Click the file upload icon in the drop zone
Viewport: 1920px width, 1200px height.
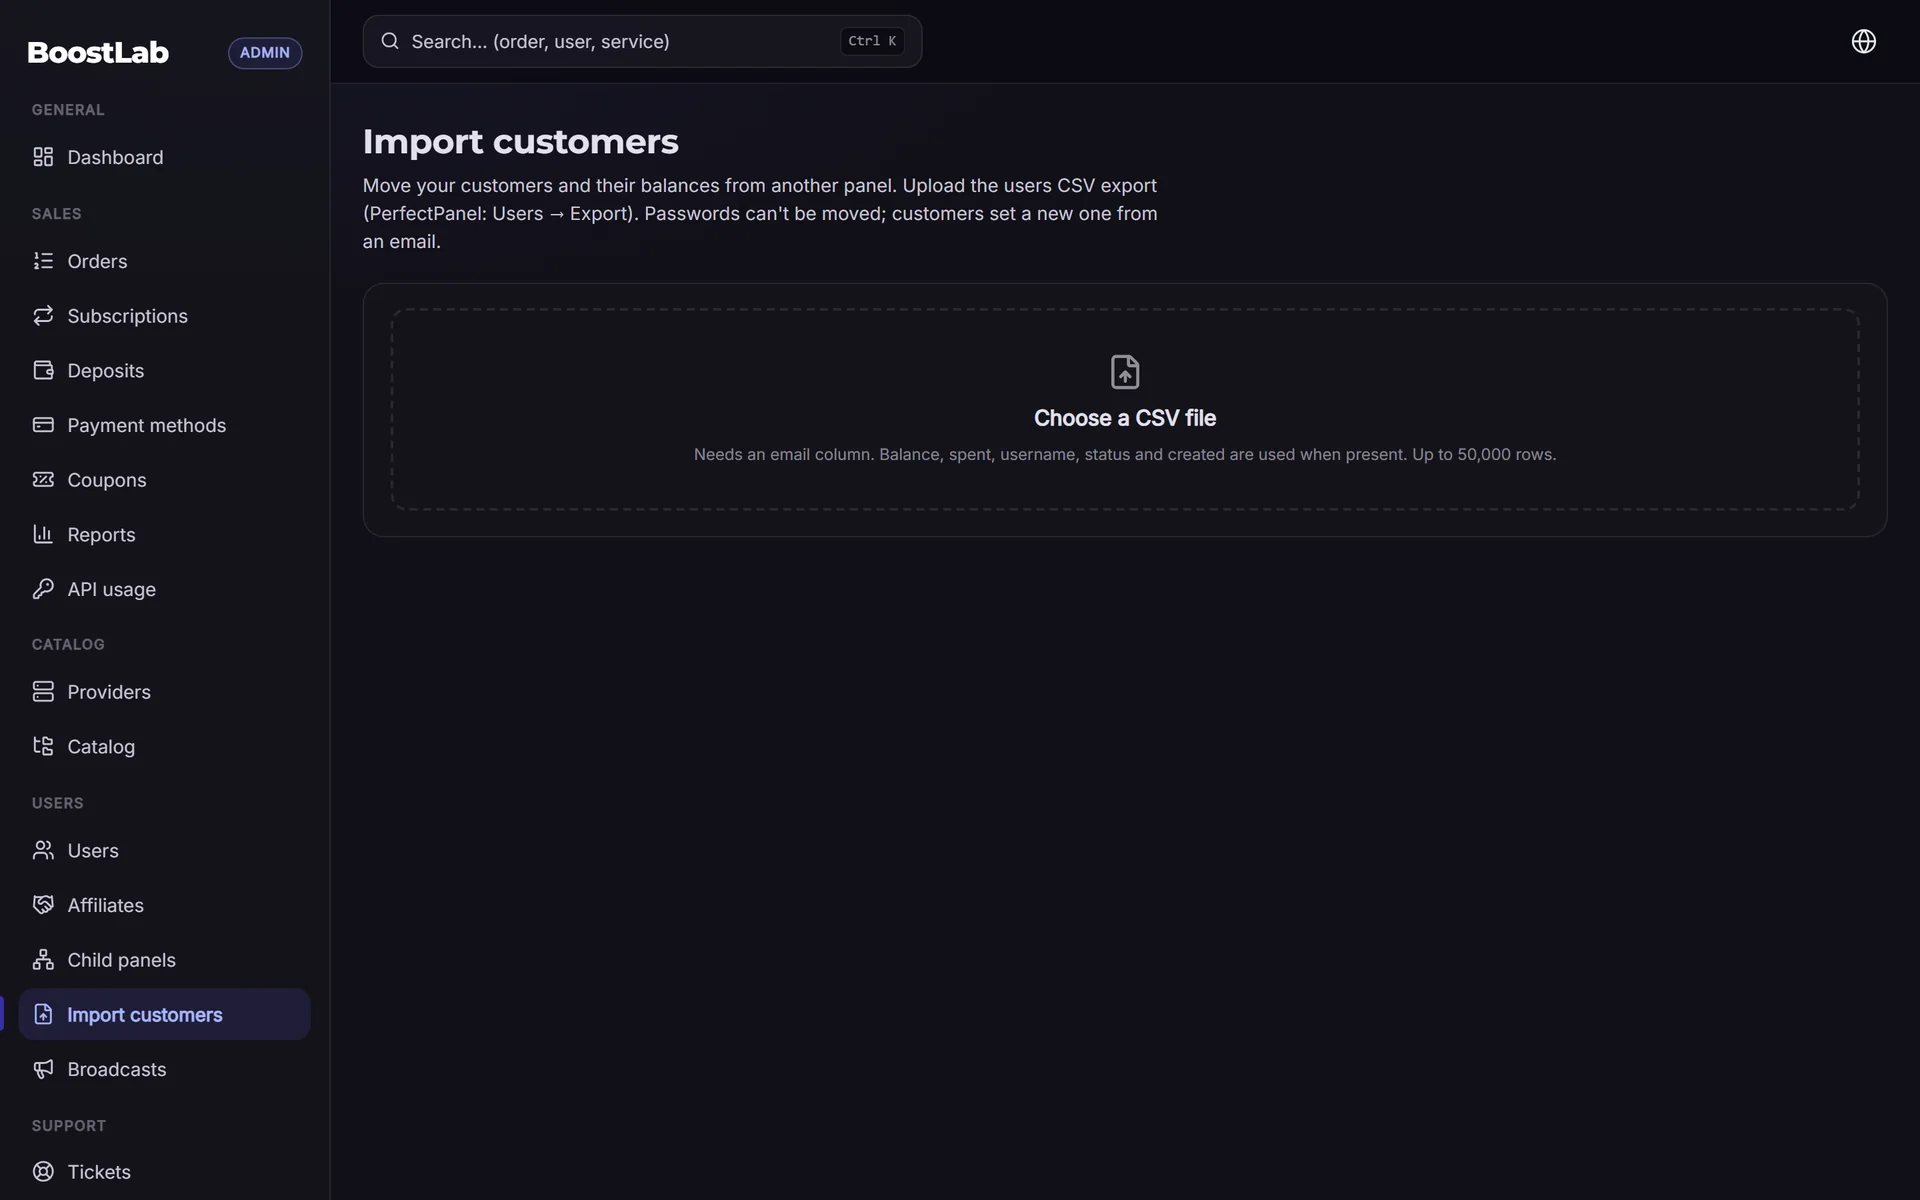pyautogui.click(x=1125, y=372)
